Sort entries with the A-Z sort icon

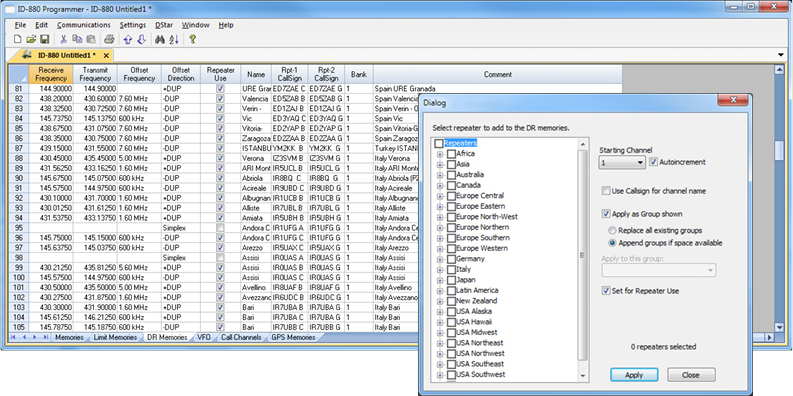coord(174,39)
